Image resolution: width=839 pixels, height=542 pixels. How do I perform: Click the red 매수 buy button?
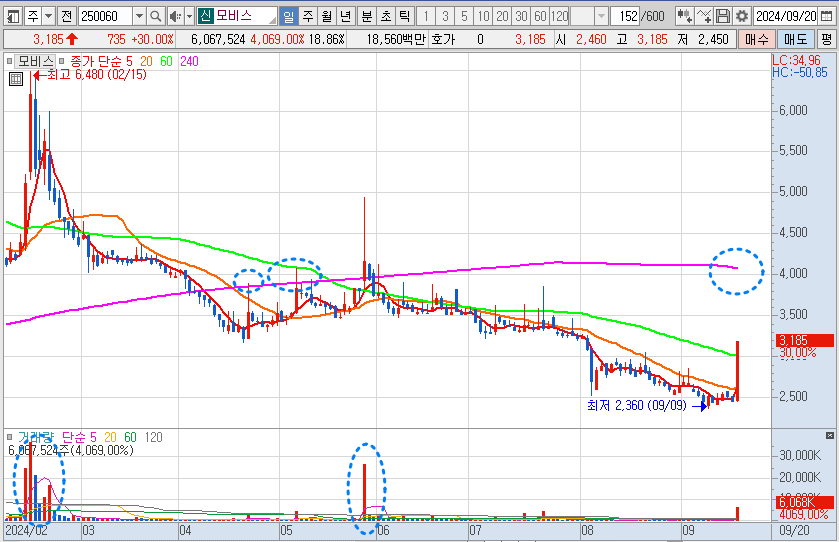756,39
